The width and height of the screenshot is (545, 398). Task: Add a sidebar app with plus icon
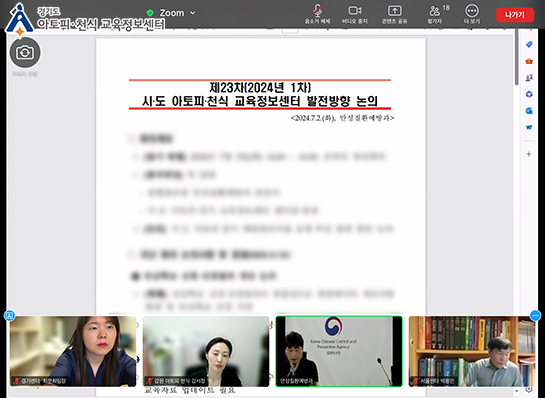[x=529, y=154]
